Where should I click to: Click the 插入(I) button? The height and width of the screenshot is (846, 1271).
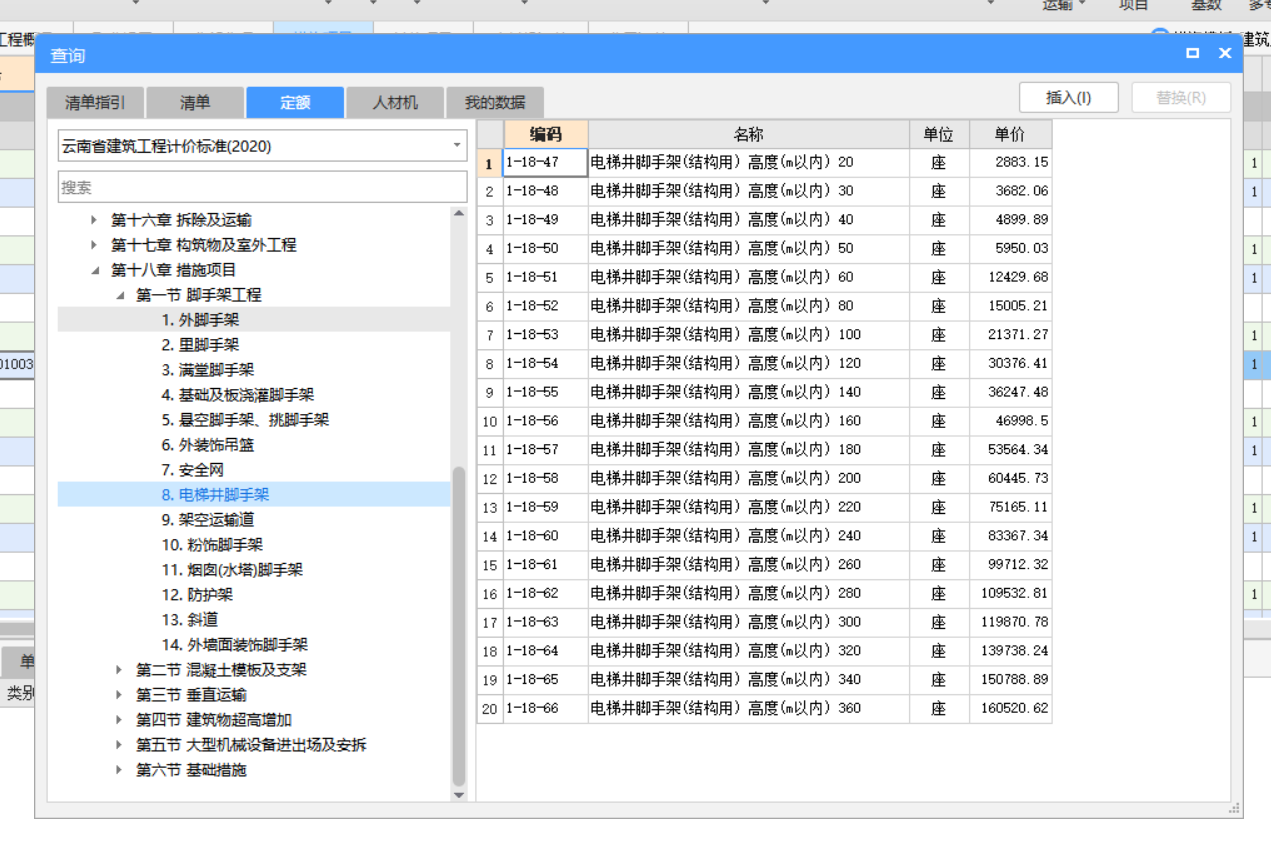click(x=1068, y=97)
